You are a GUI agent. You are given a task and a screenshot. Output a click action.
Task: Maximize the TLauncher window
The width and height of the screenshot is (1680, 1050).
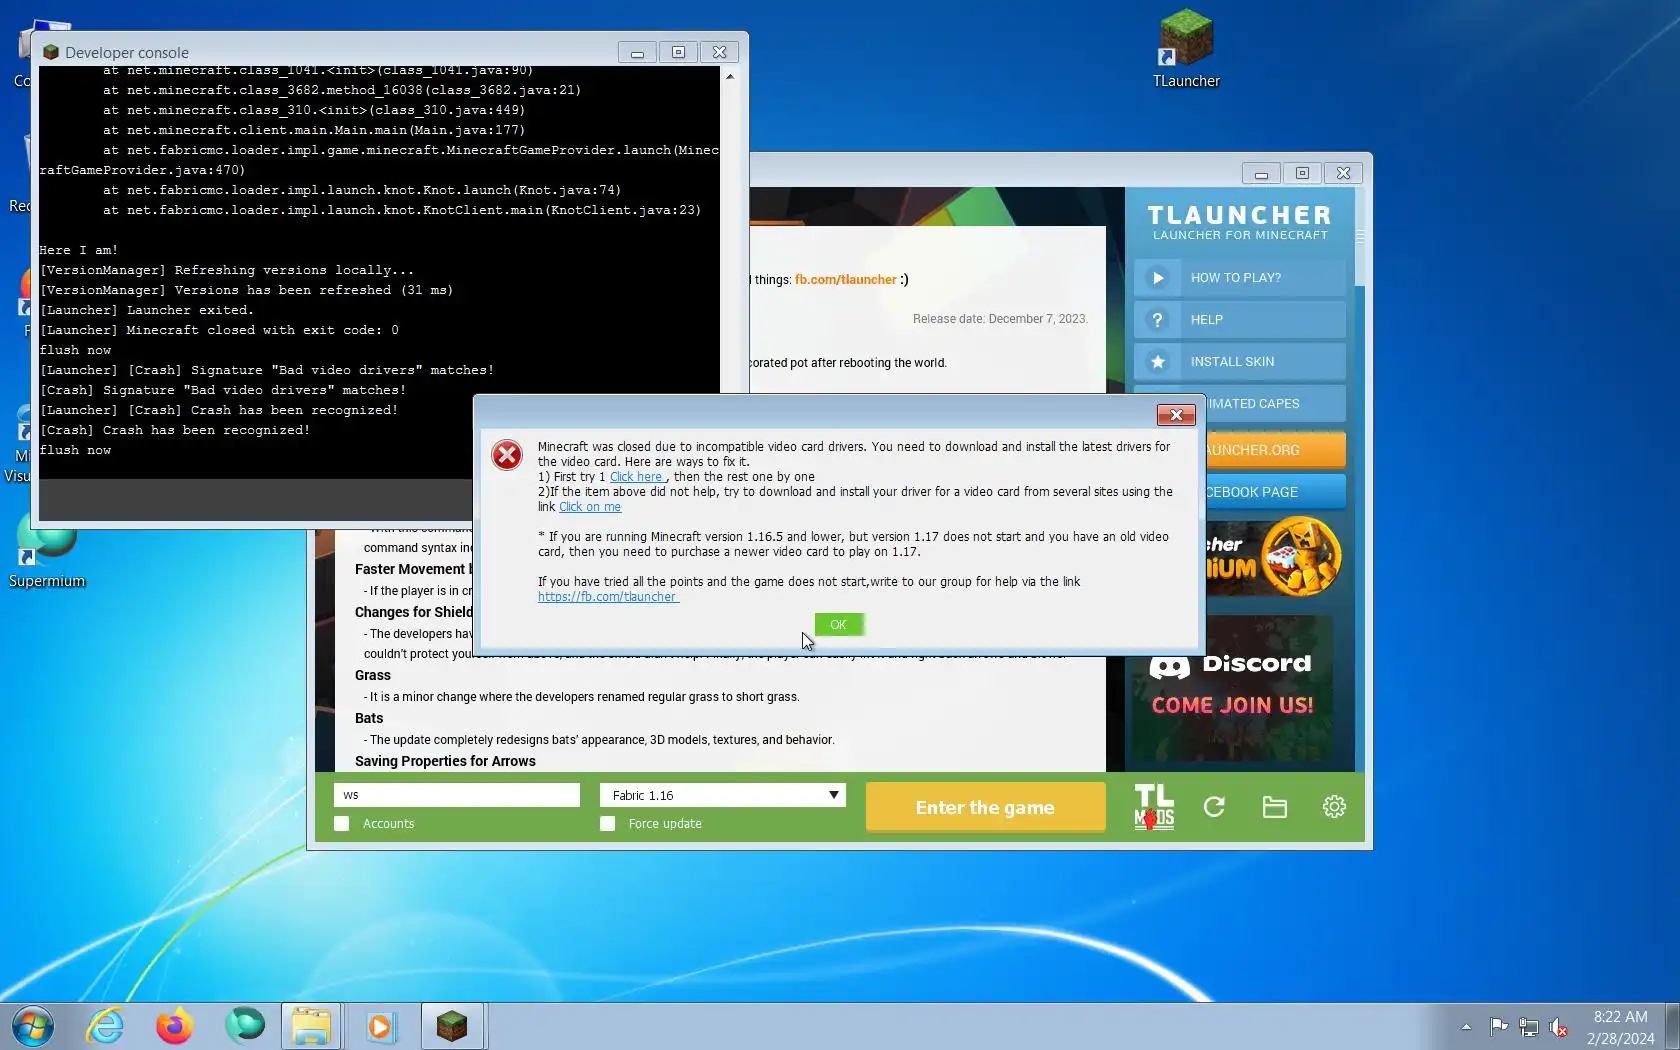[x=1302, y=173]
